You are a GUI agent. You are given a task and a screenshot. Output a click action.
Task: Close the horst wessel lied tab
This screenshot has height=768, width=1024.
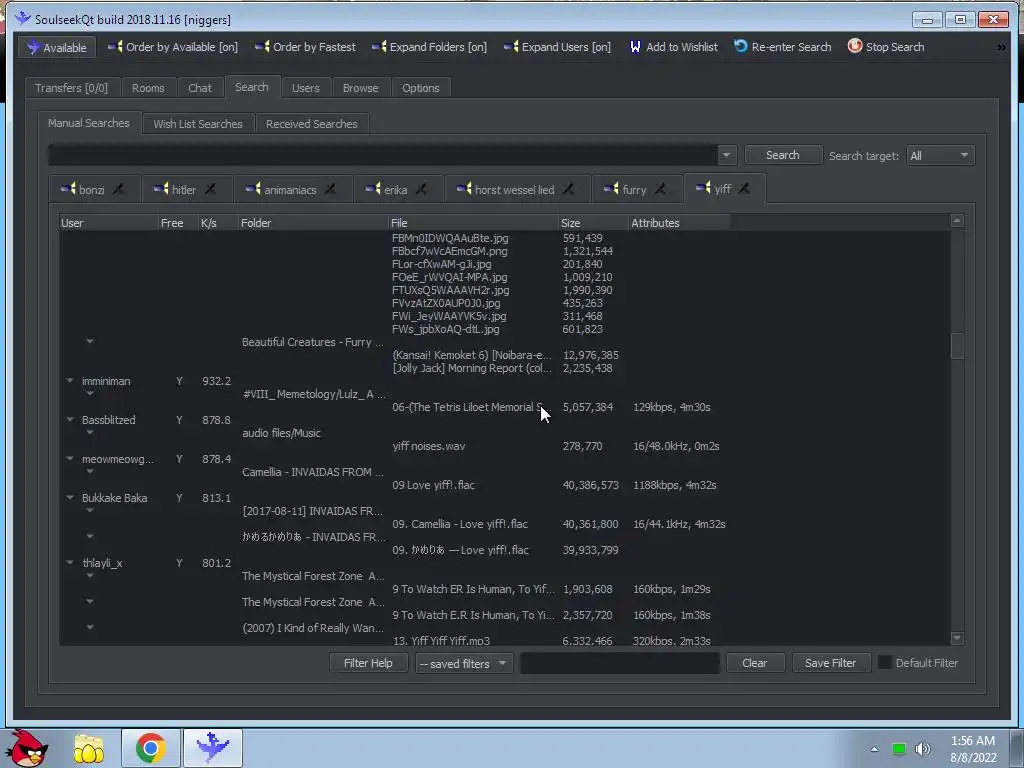[x=569, y=189]
